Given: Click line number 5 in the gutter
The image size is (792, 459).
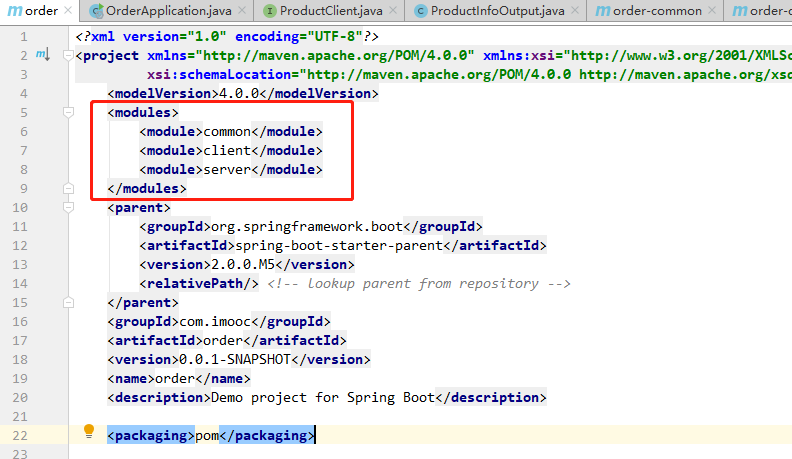Looking at the screenshot, I should 24,112.
